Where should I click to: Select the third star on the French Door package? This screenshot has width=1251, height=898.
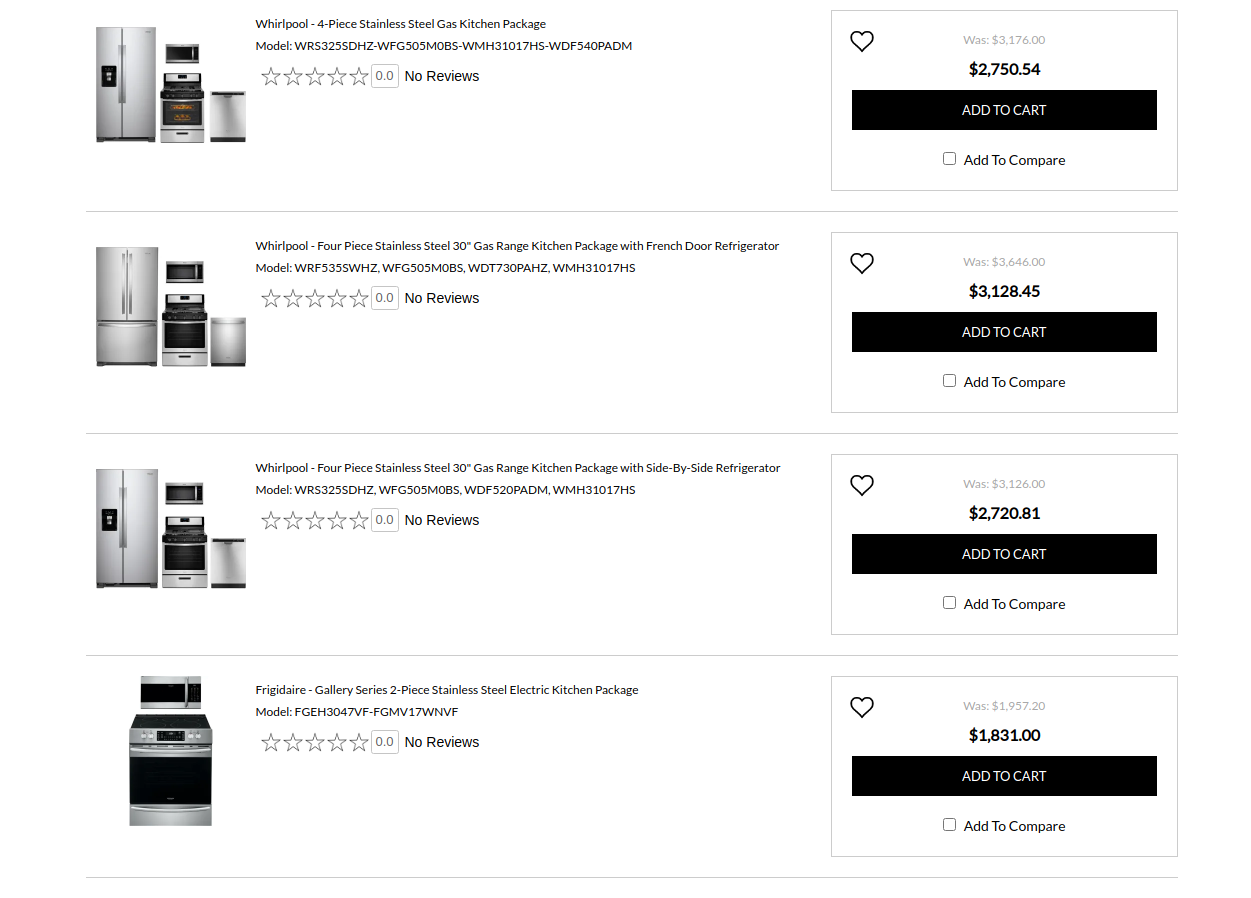(315, 297)
